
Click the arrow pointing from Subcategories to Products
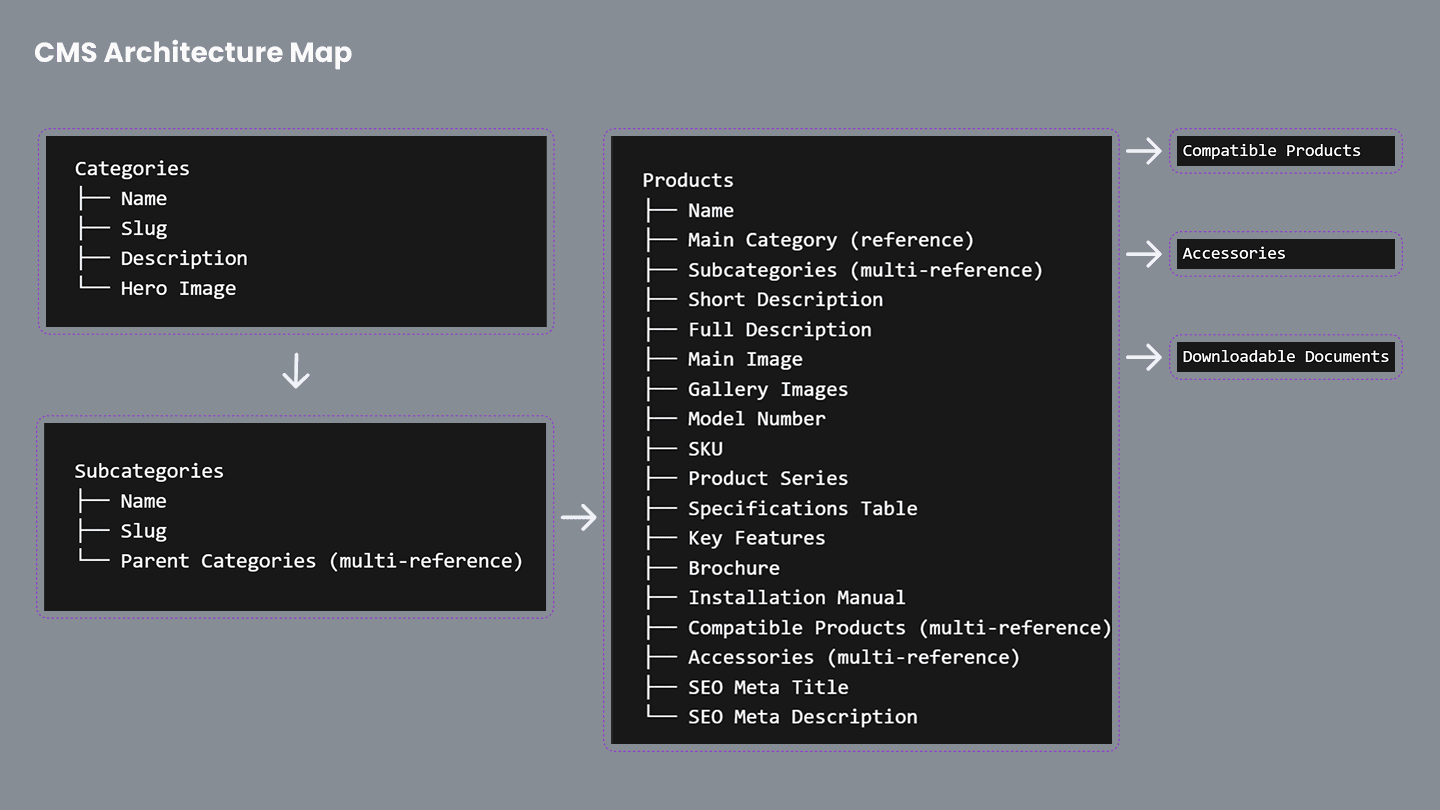click(579, 517)
